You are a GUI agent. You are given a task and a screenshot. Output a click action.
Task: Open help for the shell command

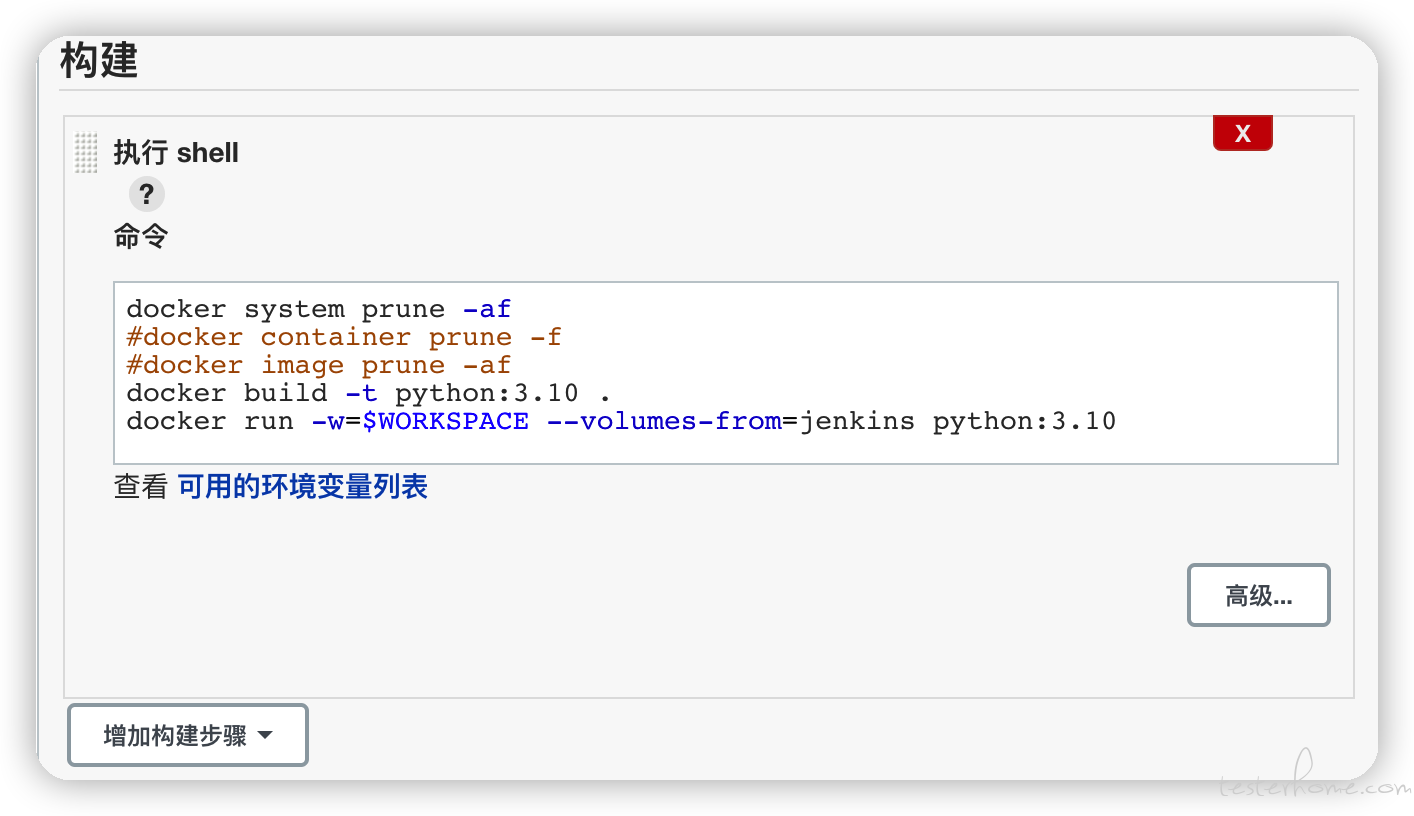(x=146, y=194)
